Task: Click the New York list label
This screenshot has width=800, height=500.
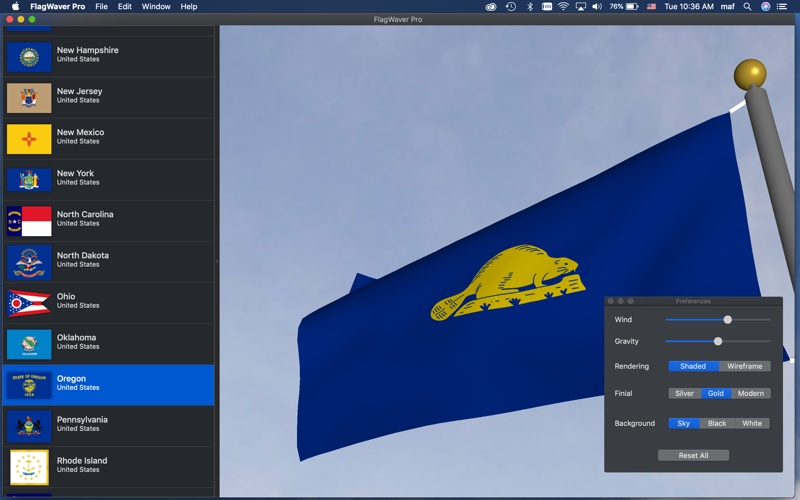Action: (x=76, y=173)
